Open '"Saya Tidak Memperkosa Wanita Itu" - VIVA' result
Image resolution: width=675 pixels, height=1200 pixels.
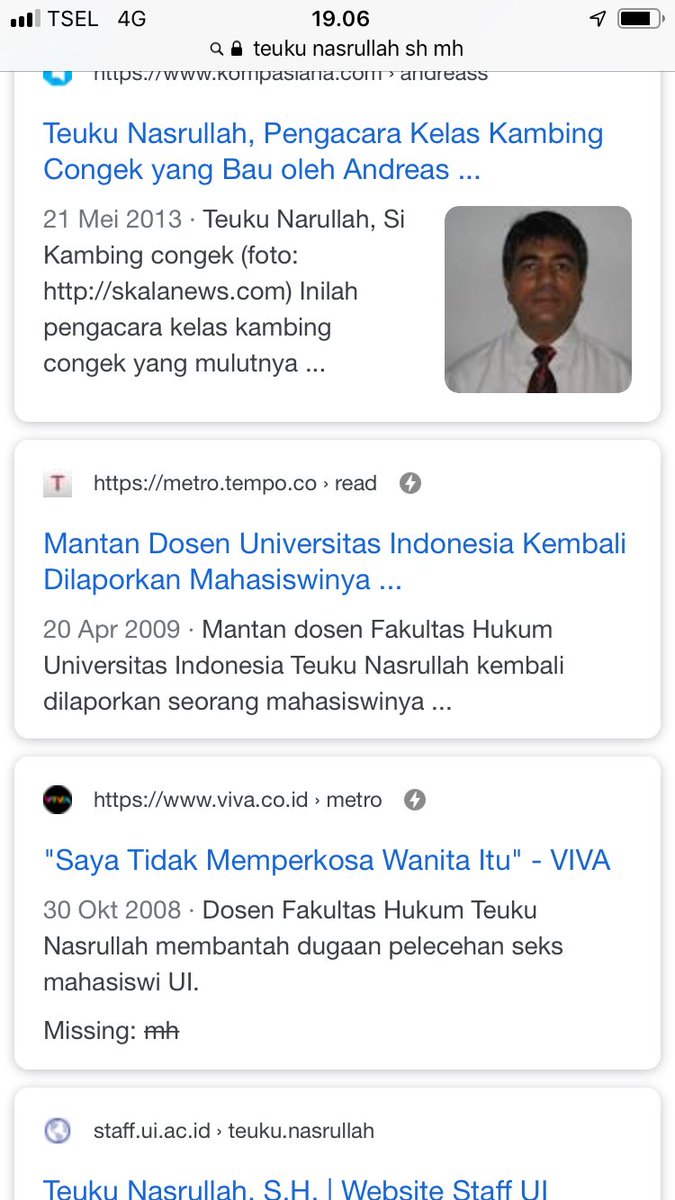tap(327, 860)
